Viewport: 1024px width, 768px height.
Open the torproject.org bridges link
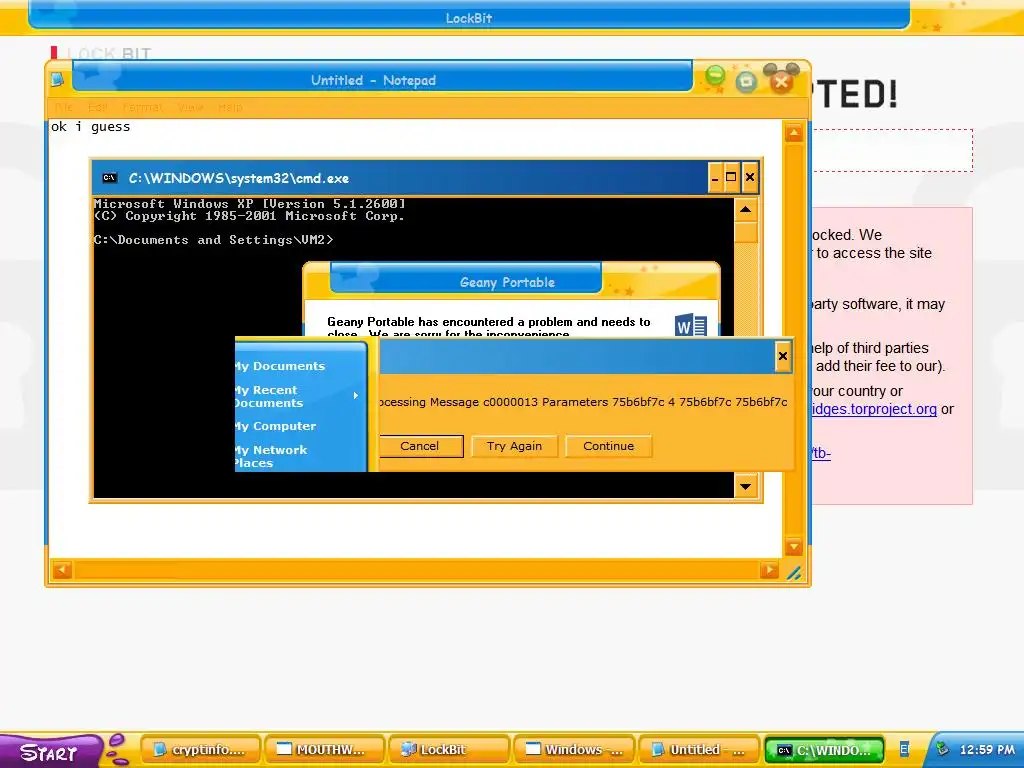[x=874, y=409]
